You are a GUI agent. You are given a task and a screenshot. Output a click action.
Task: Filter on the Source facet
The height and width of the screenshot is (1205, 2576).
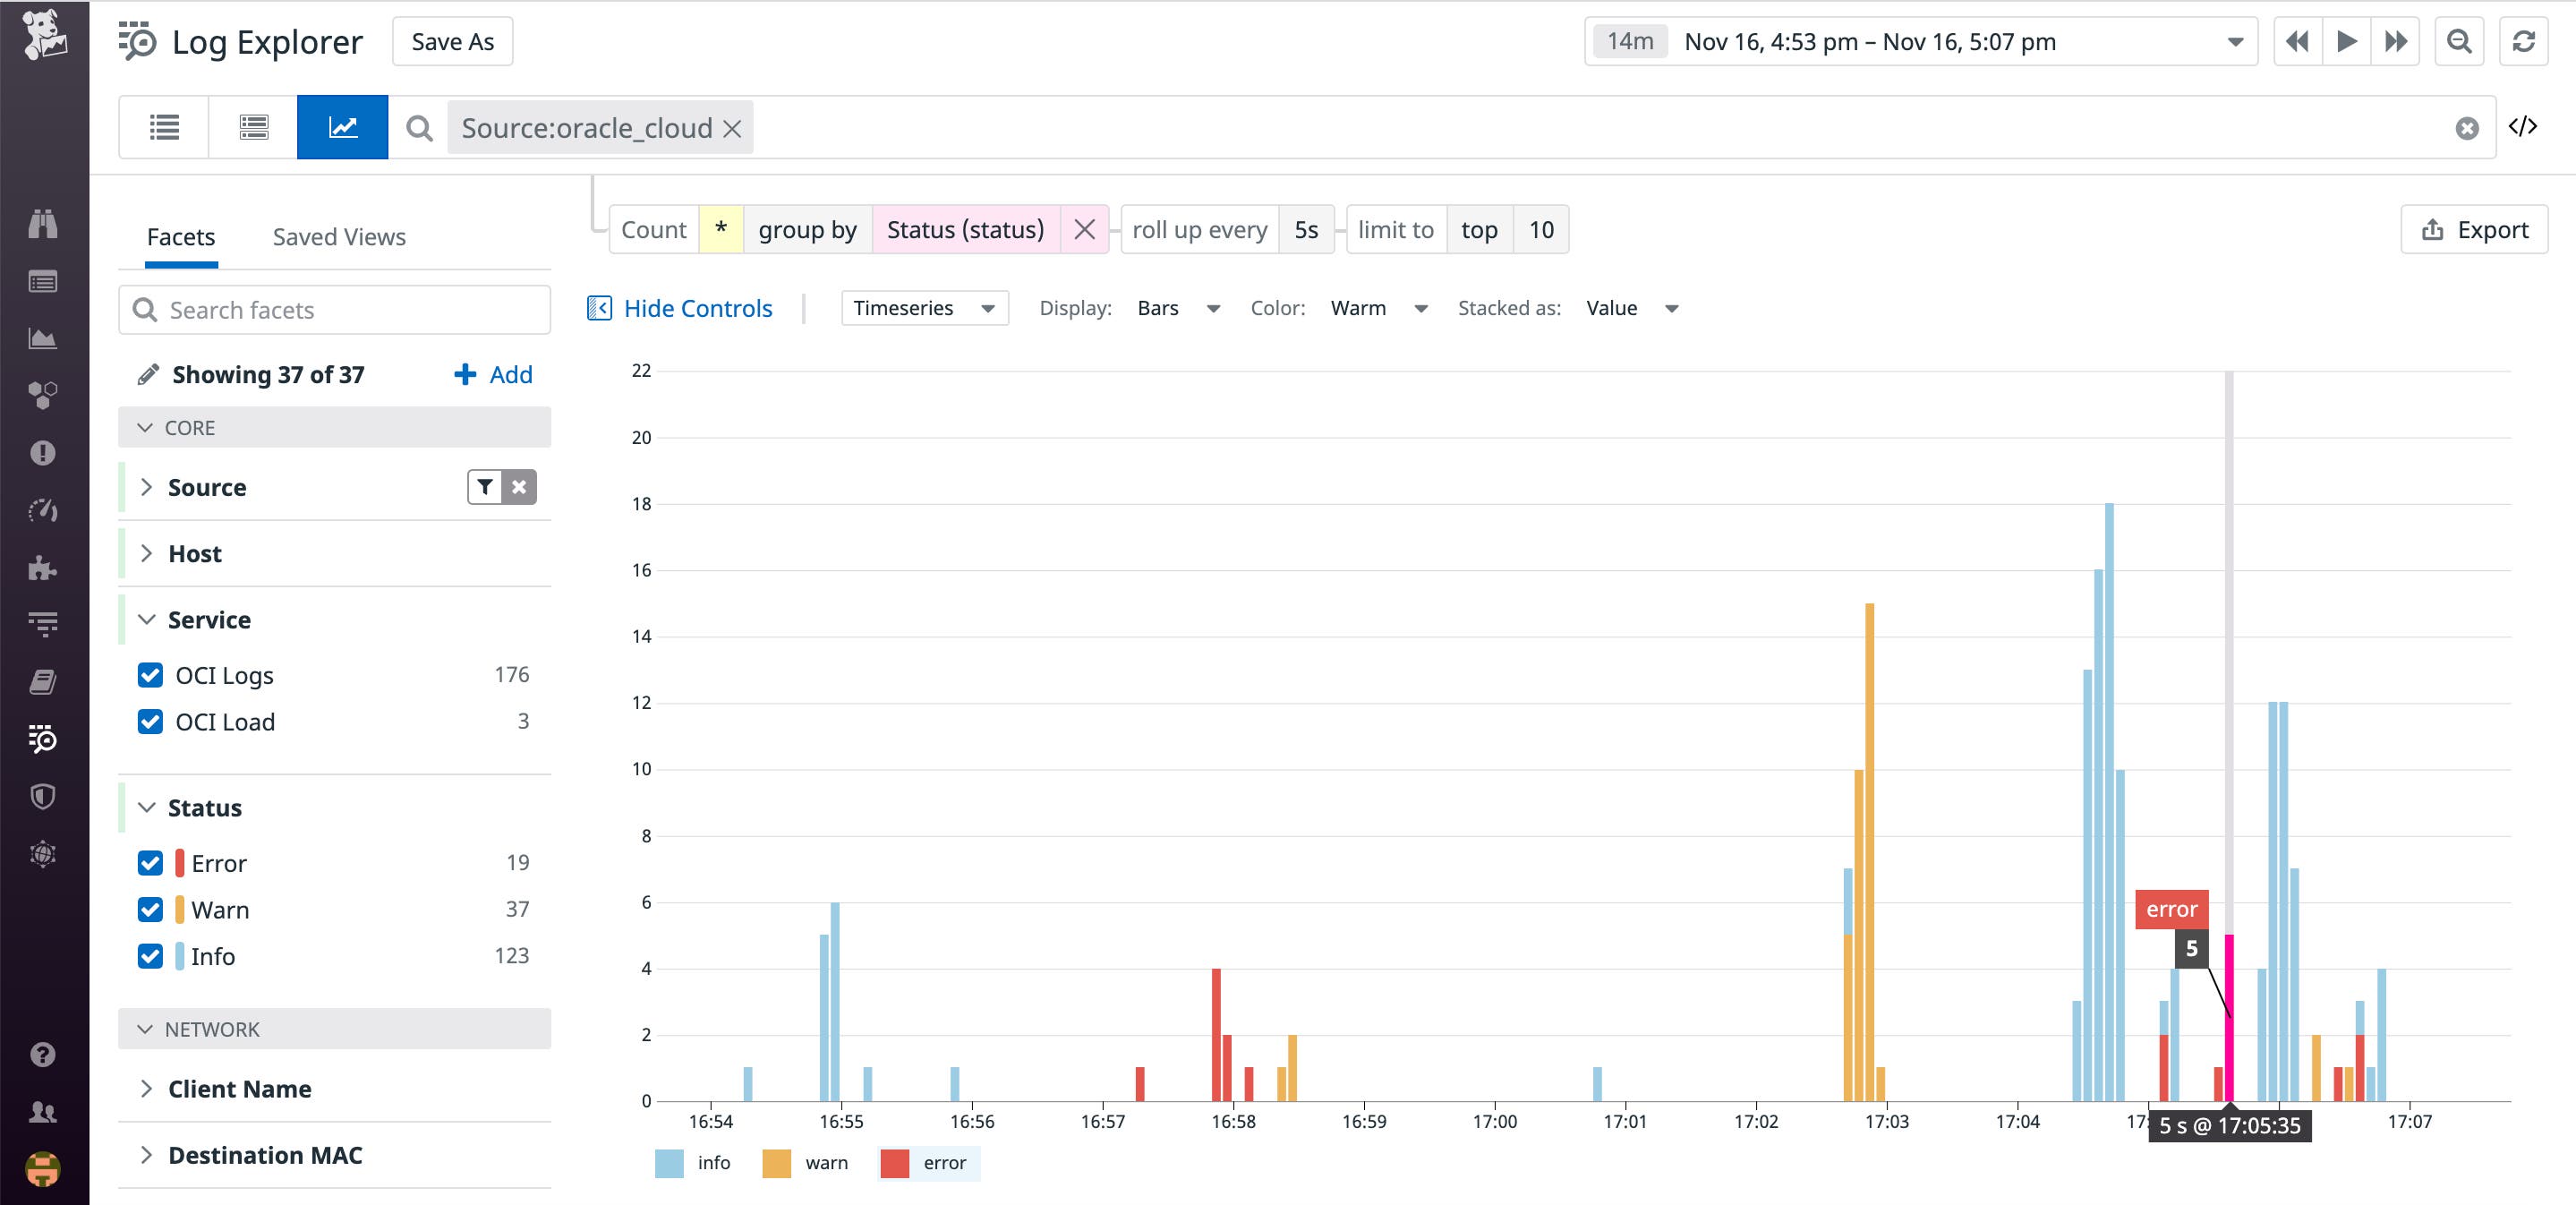[x=484, y=487]
